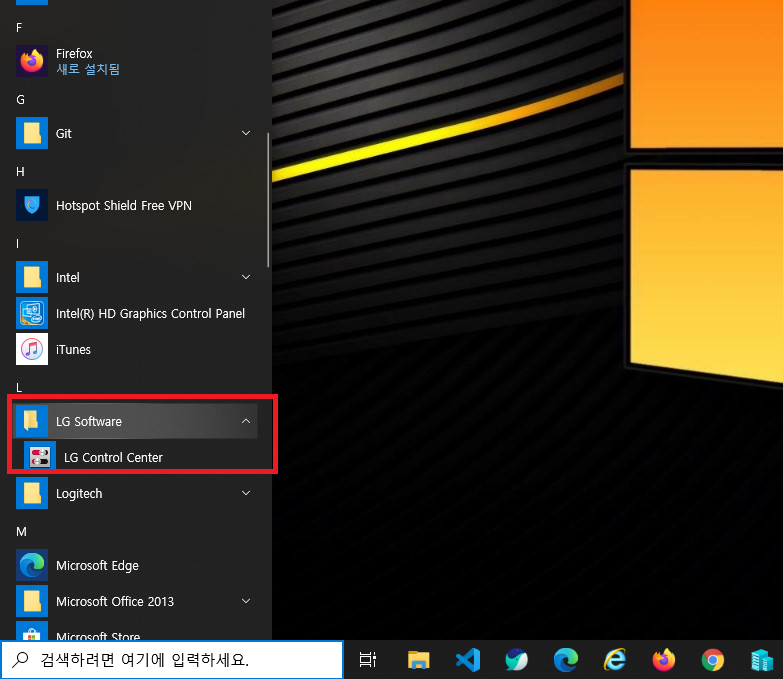Click the Start menu app list scrollbar
This screenshot has width=783, height=679.
[268, 200]
